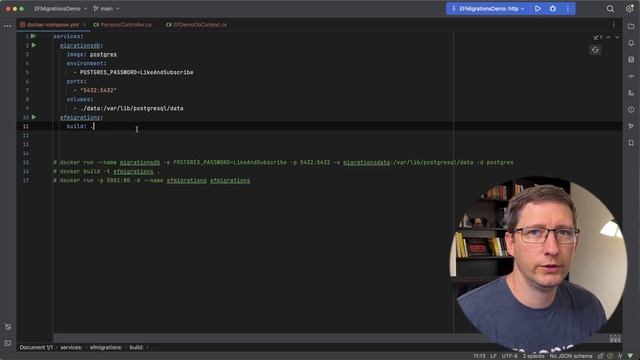Image resolution: width=640 pixels, height=360 pixels.
Task: Change UTF-8 file encoding
Action: point(509,356)
